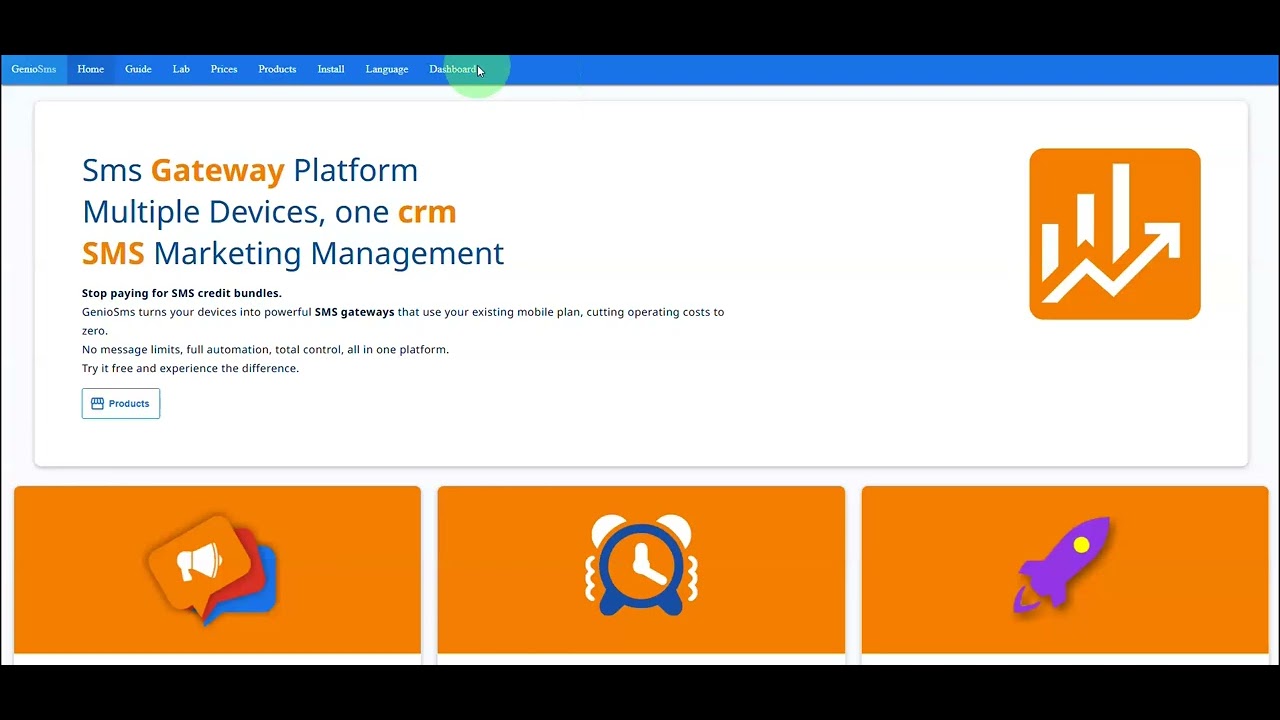1280x720 pixels.
Task: Click 'Multiple Devices, one crm' heading line
Action: click(x=269, y=212)
